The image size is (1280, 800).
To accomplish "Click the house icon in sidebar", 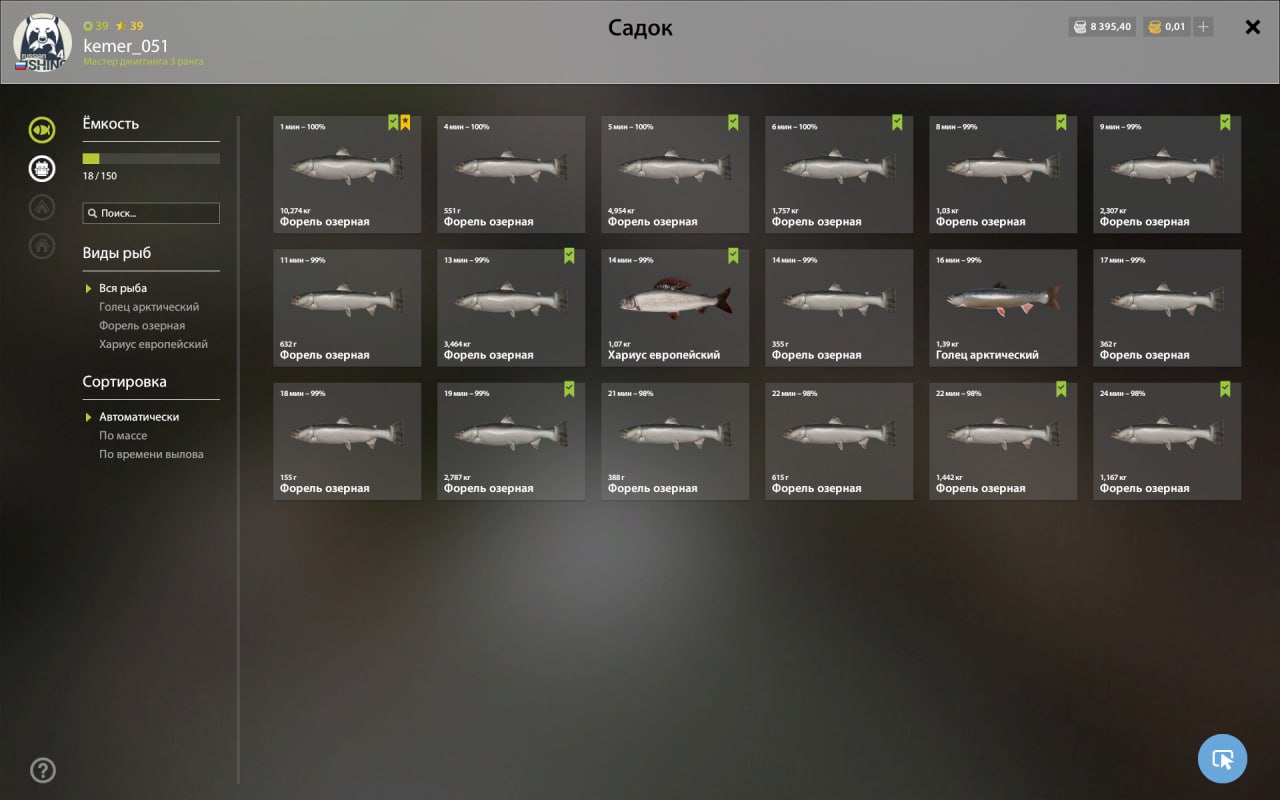I will (42, 245).
